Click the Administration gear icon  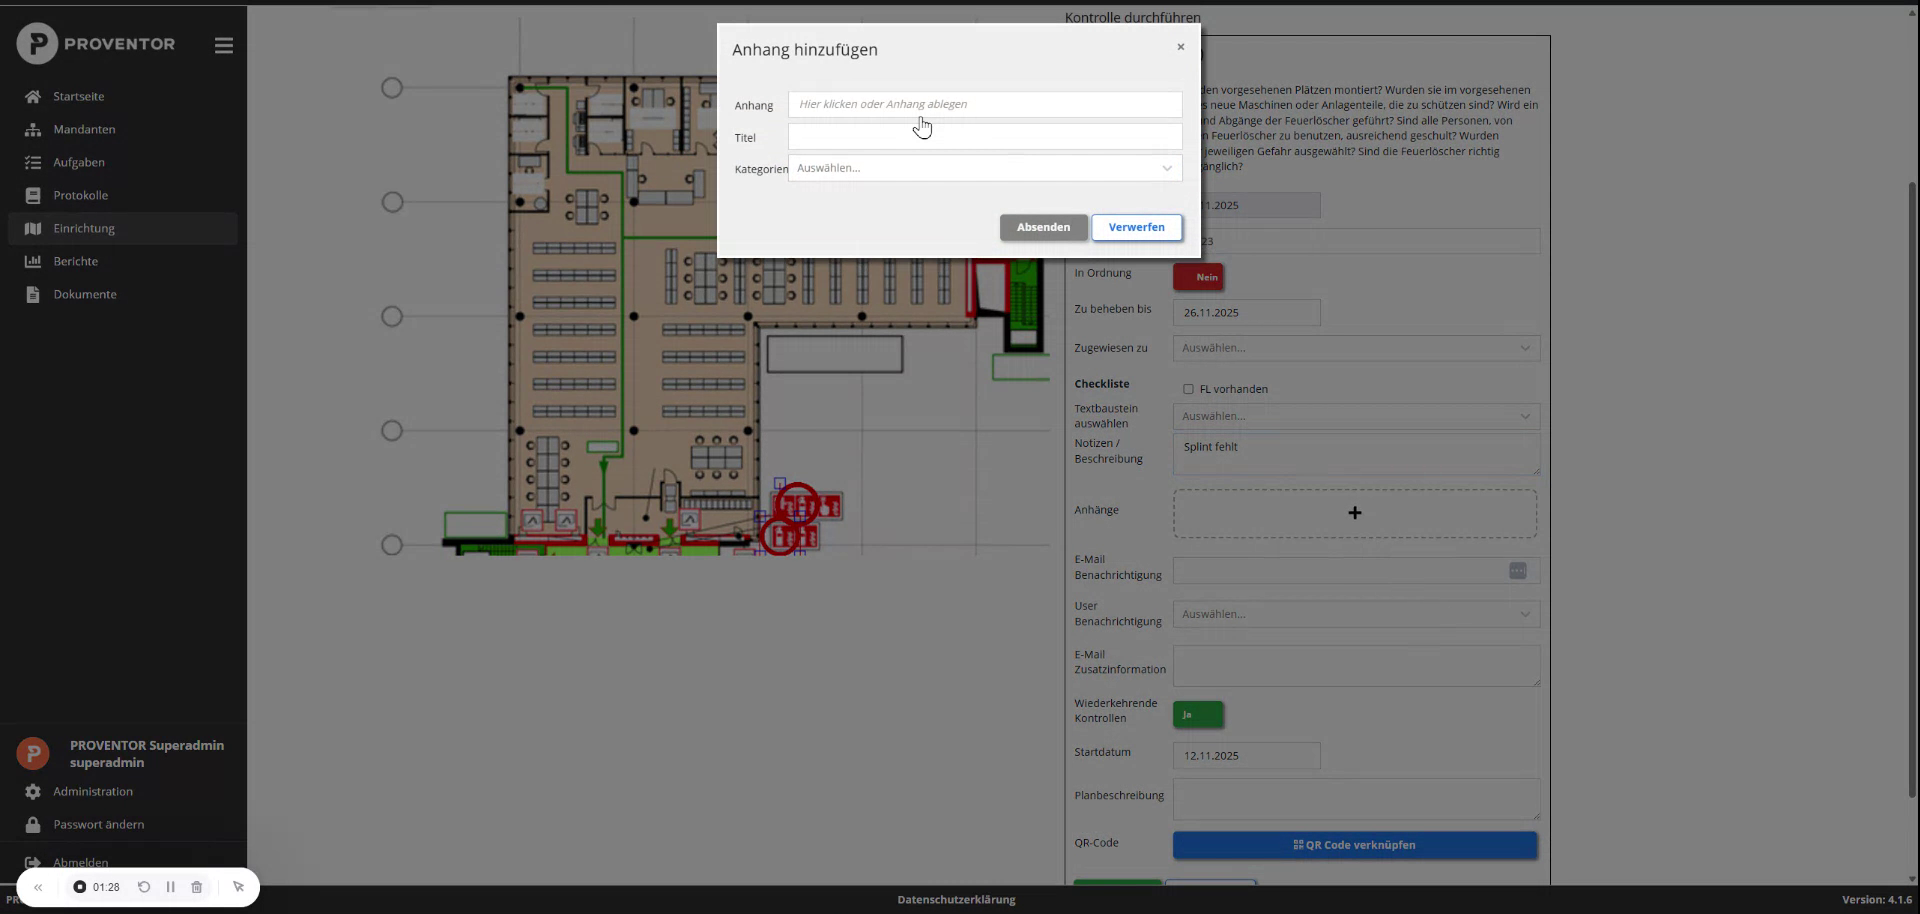coord(33,791)
